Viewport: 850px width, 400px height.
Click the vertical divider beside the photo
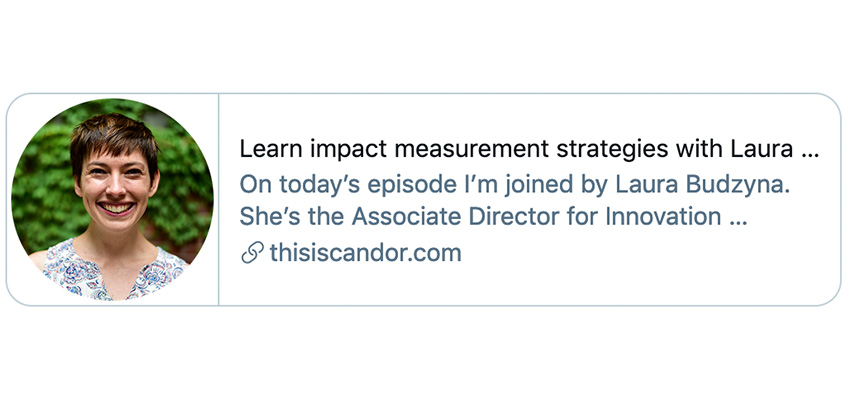click(x=218, y=199)
